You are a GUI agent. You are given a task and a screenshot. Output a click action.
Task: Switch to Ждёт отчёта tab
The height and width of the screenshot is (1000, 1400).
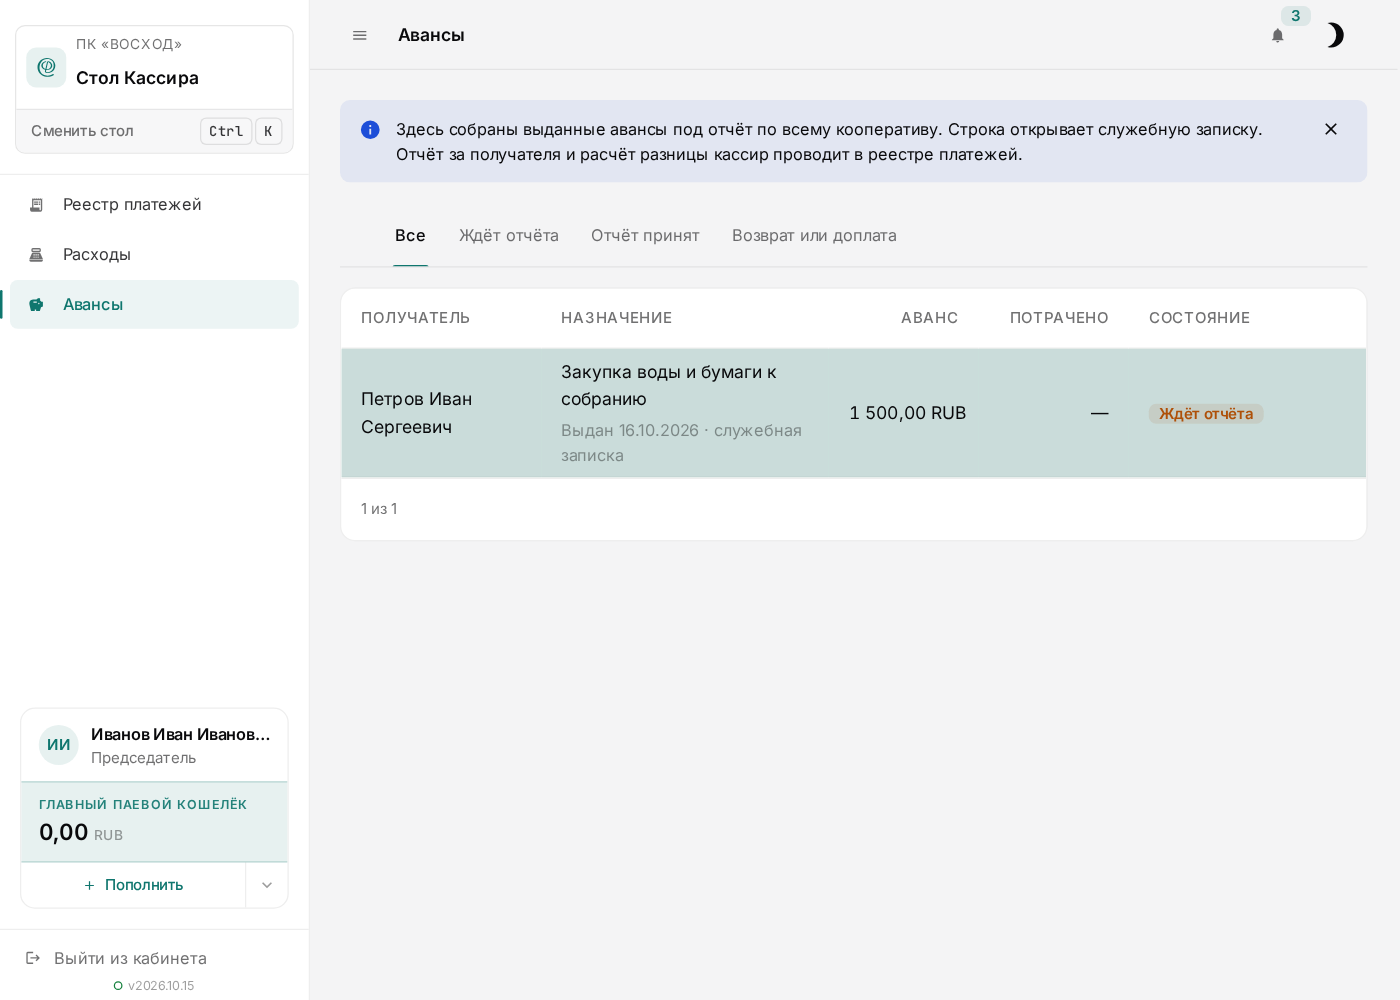click(x=509, y=236)
